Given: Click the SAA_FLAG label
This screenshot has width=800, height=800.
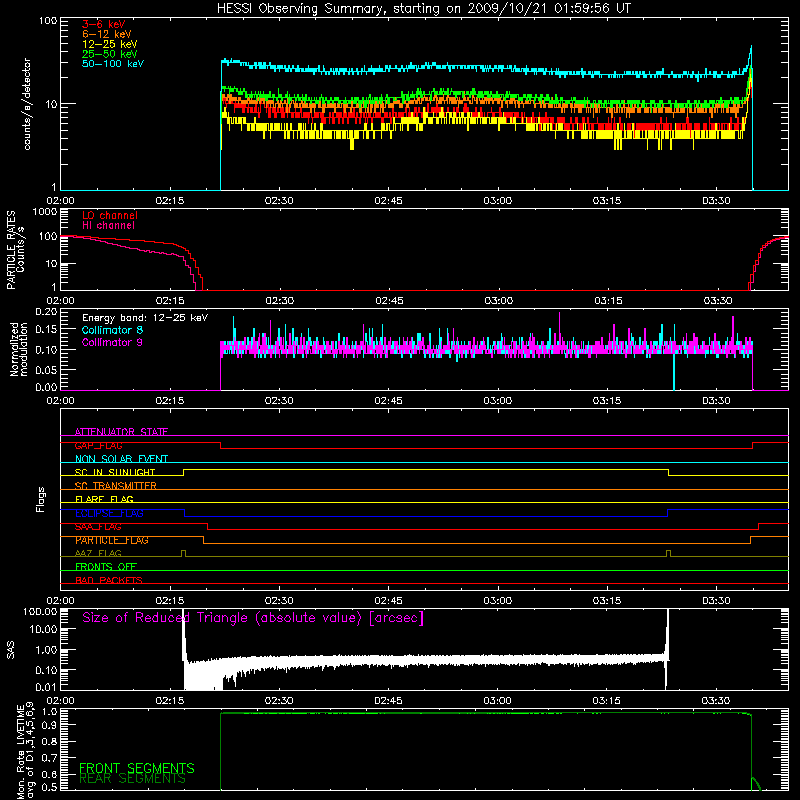Looking at the screenshot, I should tap(98, 527).
